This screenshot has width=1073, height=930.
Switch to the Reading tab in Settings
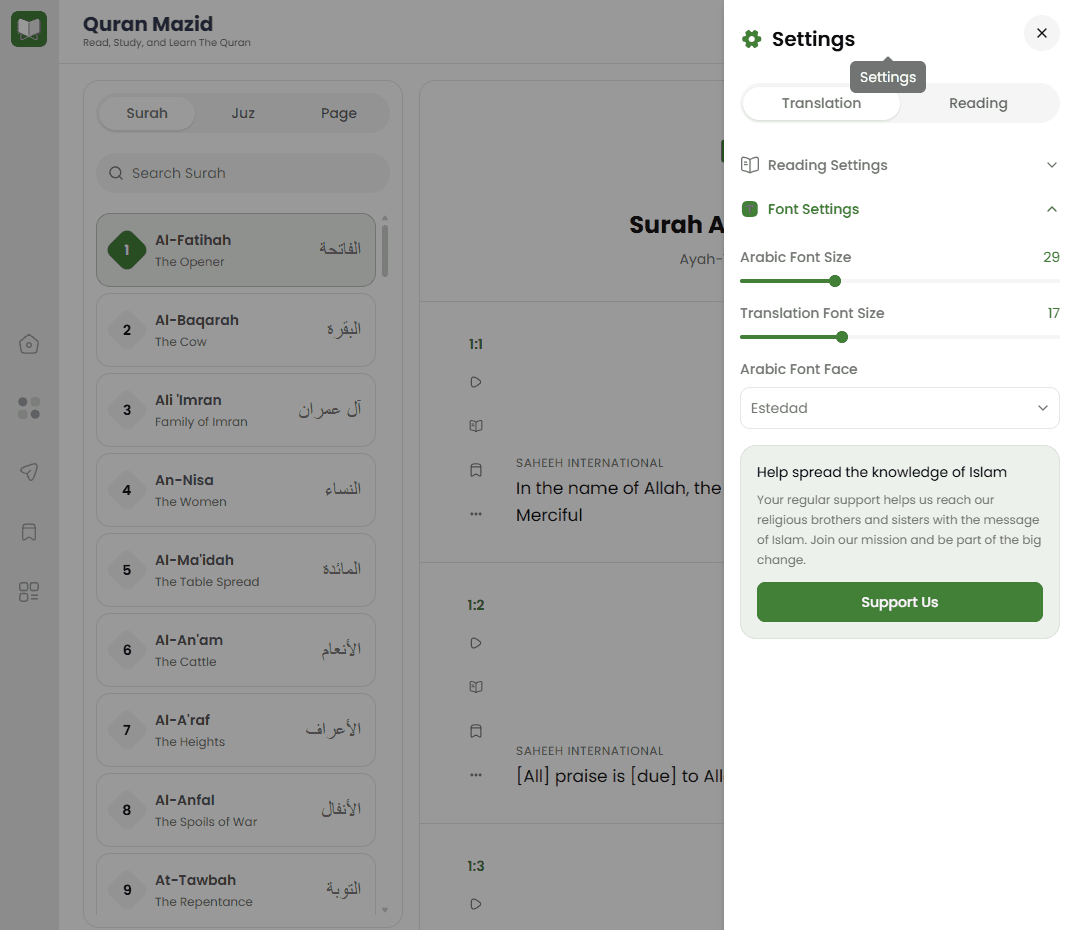coord(978,103)
